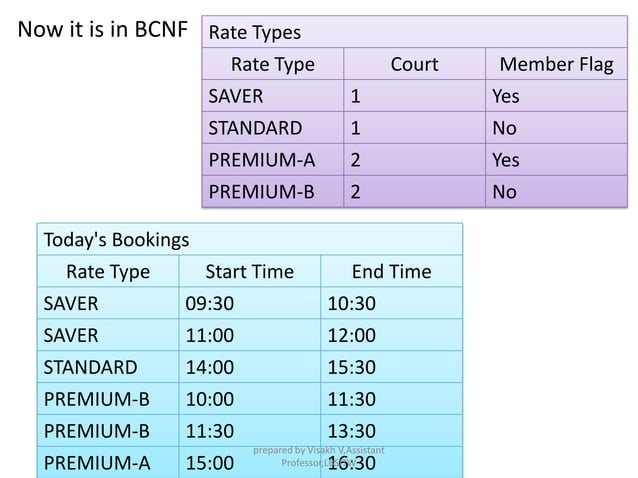Select the 10:00 start time cell
Image resolution: width=638 pixels, height=478 pixels.
coord(249,399)
